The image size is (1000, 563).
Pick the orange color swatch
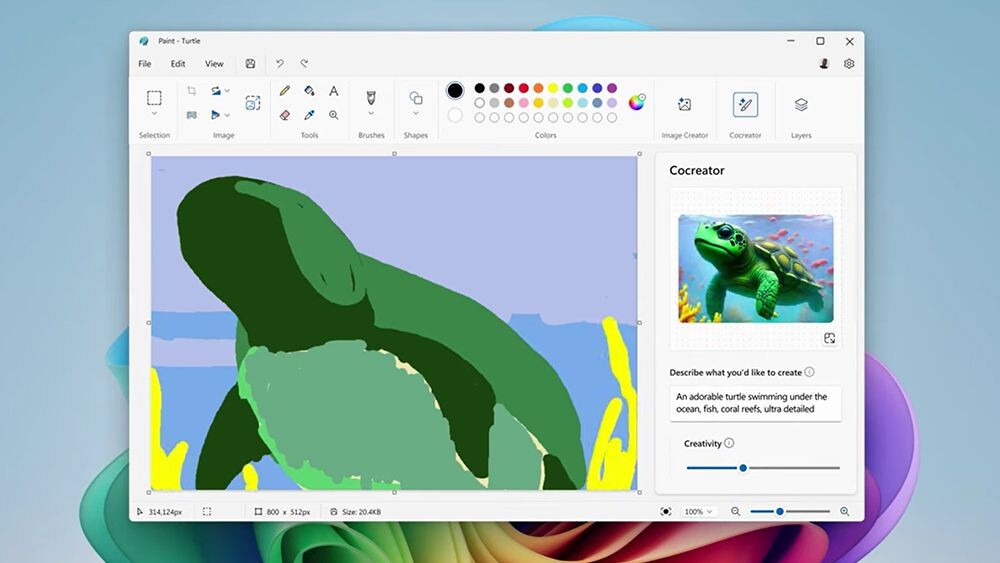coord(538,88)
